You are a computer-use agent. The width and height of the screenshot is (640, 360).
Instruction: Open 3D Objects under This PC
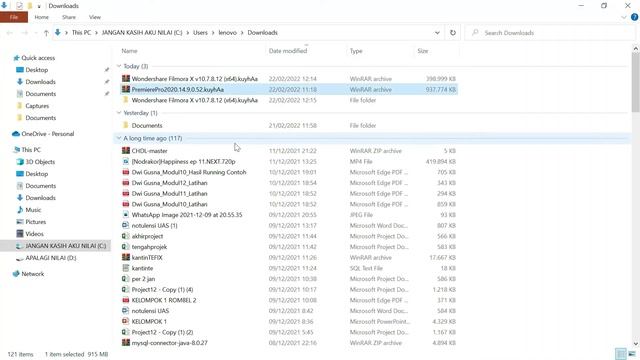pyautogui.click(x=40, y=162)
